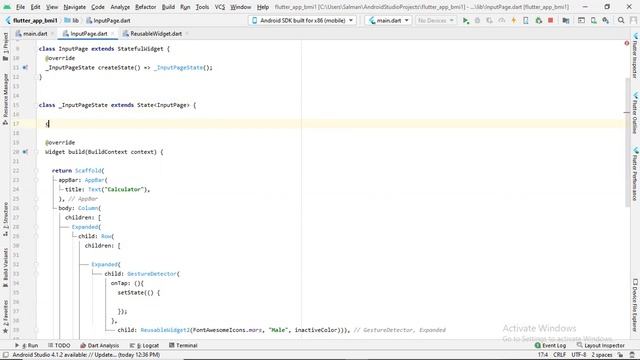Click the attach debugger to Android process icon
Image resolution: width=640 pixels, height=360 pixels.
pyautogui.click(x=538, y=20)
